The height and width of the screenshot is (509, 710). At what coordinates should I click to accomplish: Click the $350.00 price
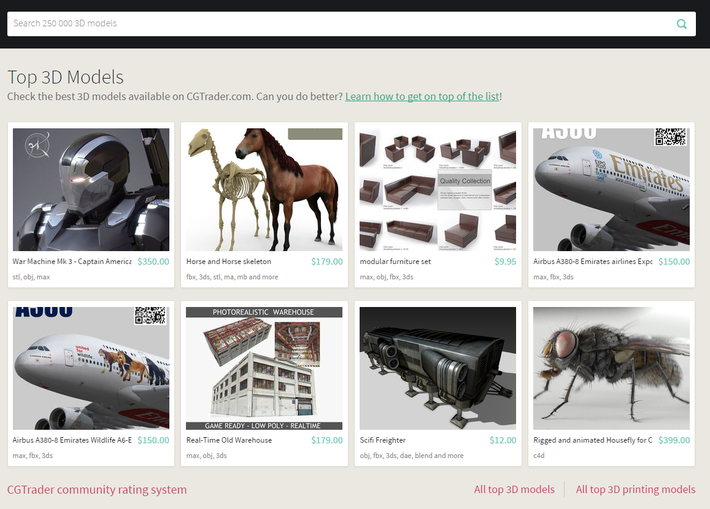pos(154,261)
